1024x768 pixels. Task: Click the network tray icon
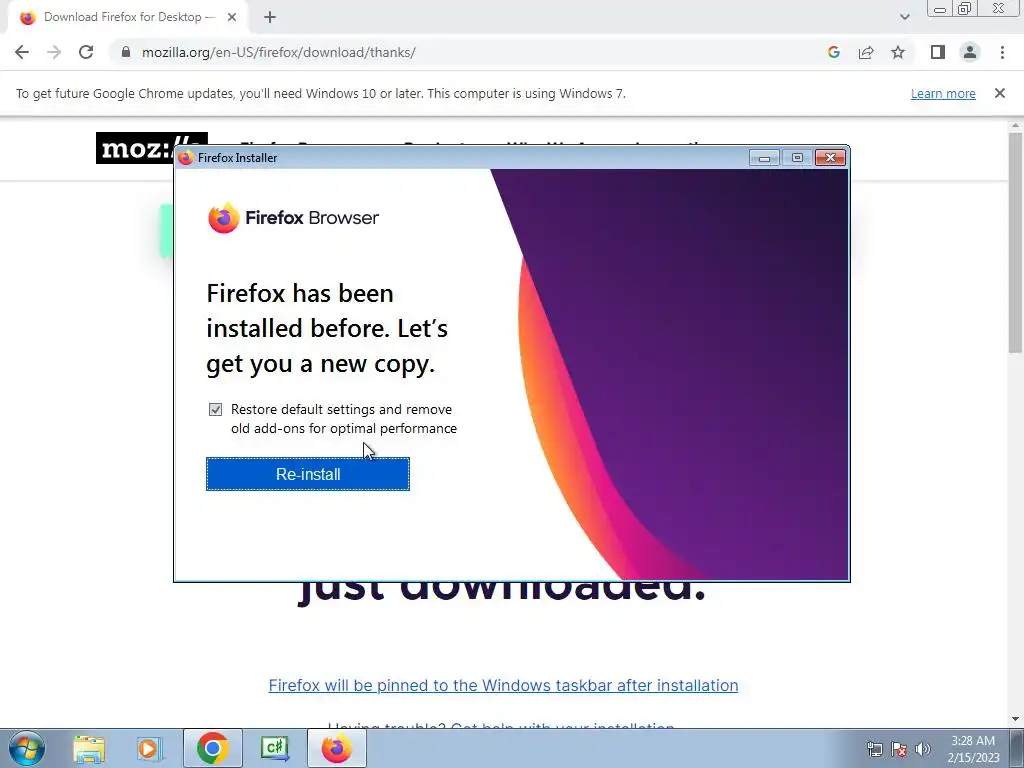point(874,749)
